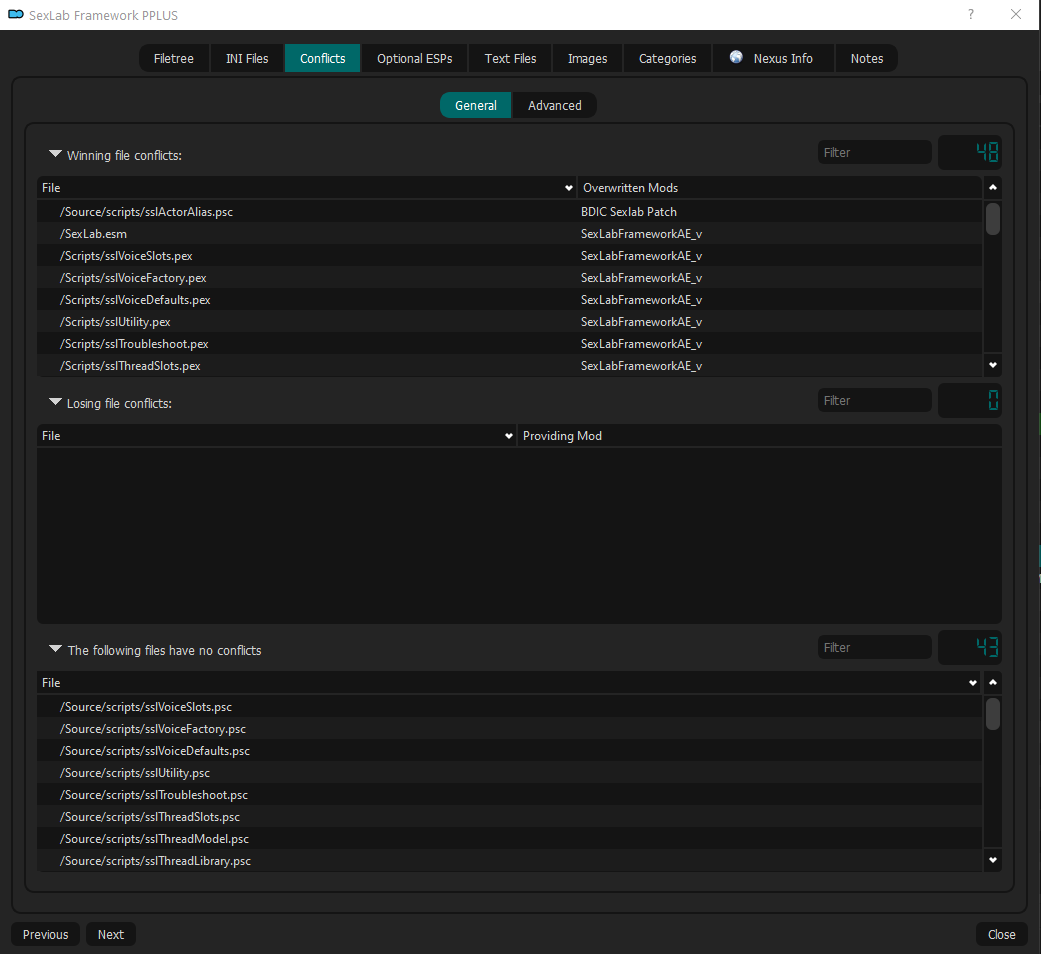Click the Nexus Info globe icon
The height and width of the screenshot is (954, 1041).
pos(736,57)
